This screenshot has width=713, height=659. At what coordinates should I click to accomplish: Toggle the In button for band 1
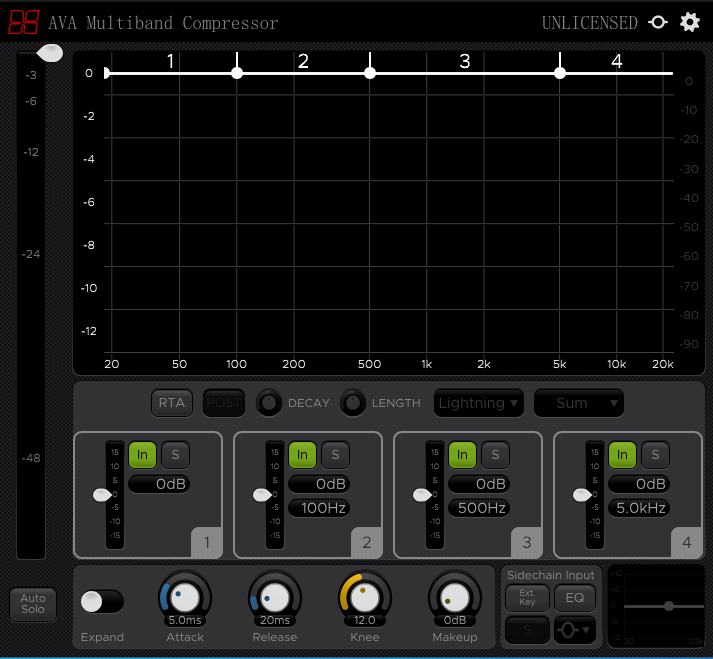142,454
